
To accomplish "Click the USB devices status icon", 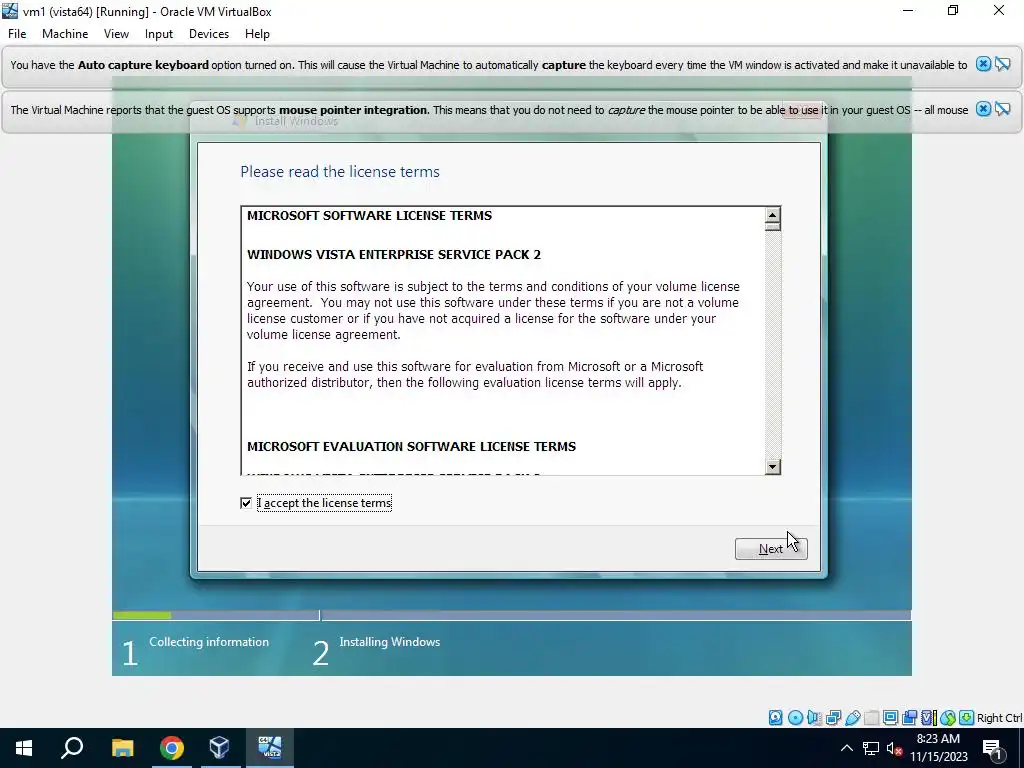I will pos(852,718).
